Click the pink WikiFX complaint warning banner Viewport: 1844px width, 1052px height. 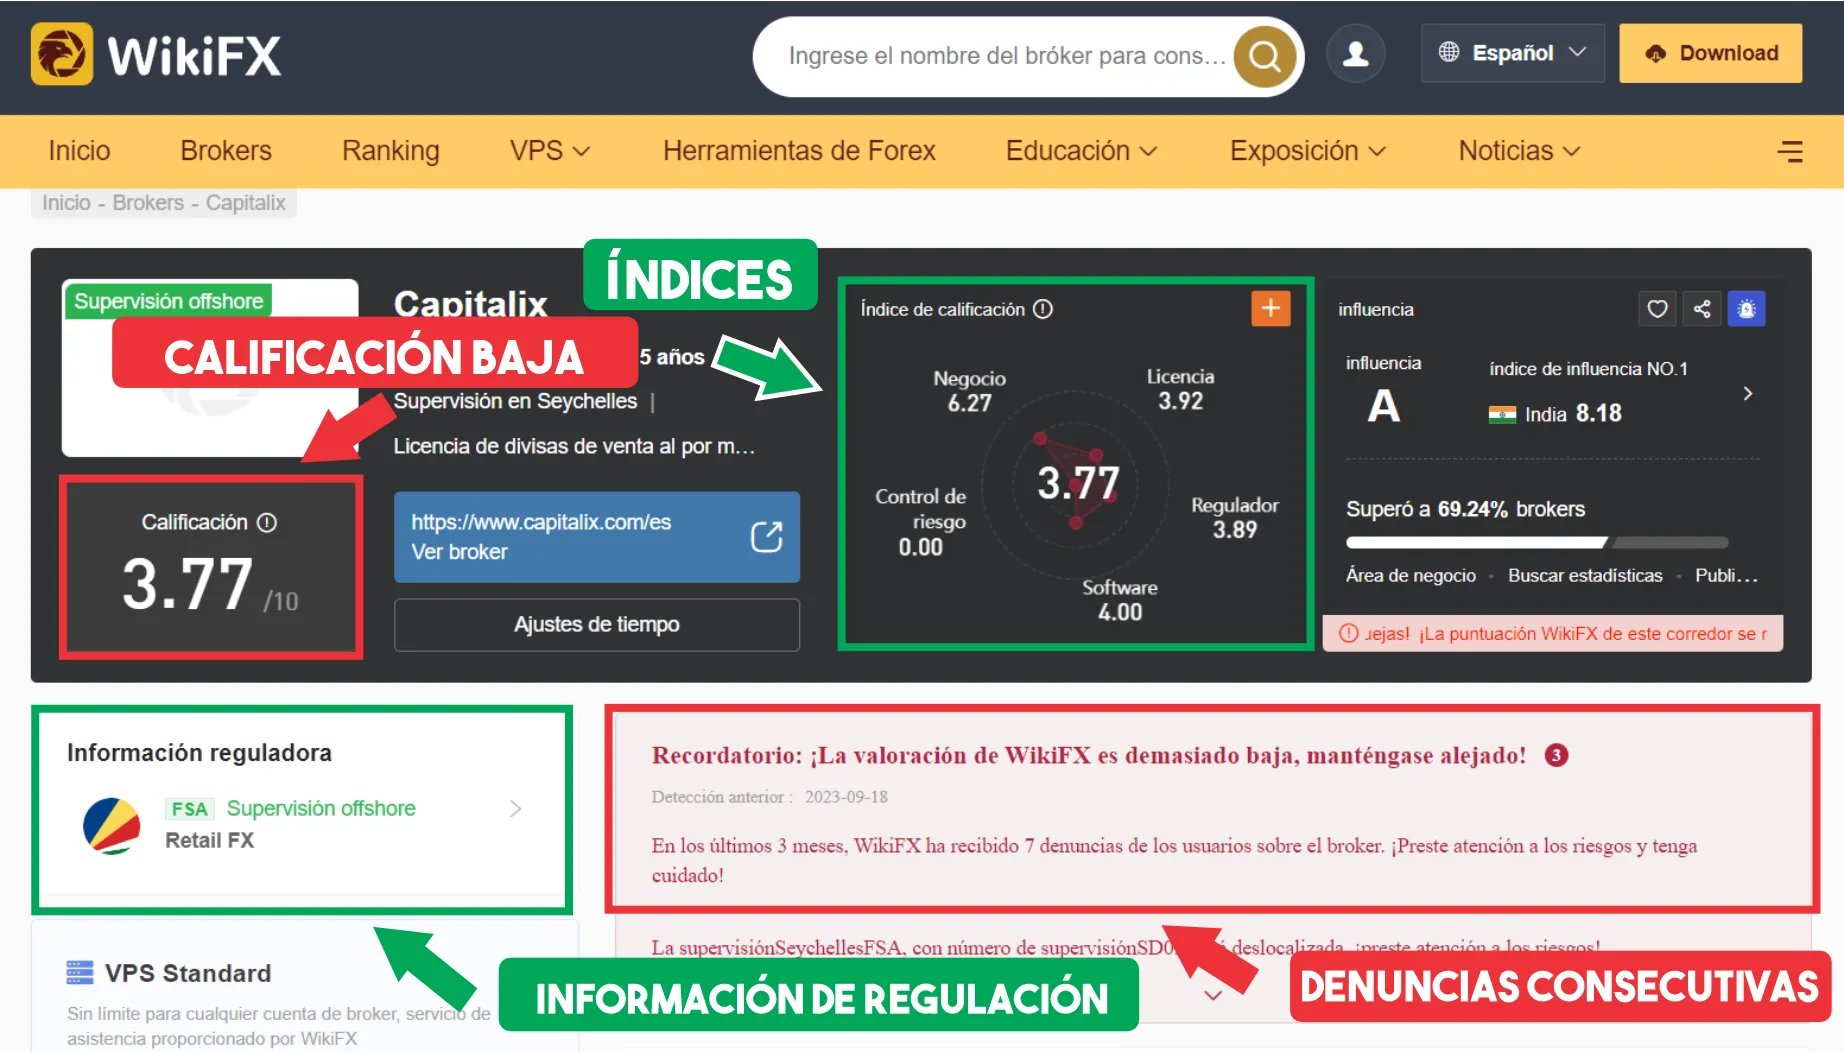point(1553,633)
